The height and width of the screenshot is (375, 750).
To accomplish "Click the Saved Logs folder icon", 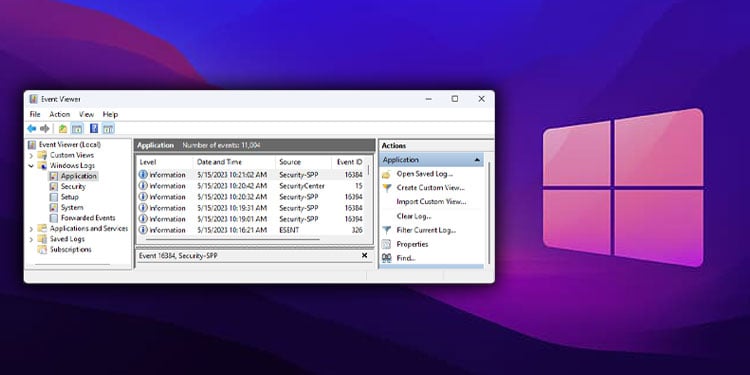I will point(43,239).
